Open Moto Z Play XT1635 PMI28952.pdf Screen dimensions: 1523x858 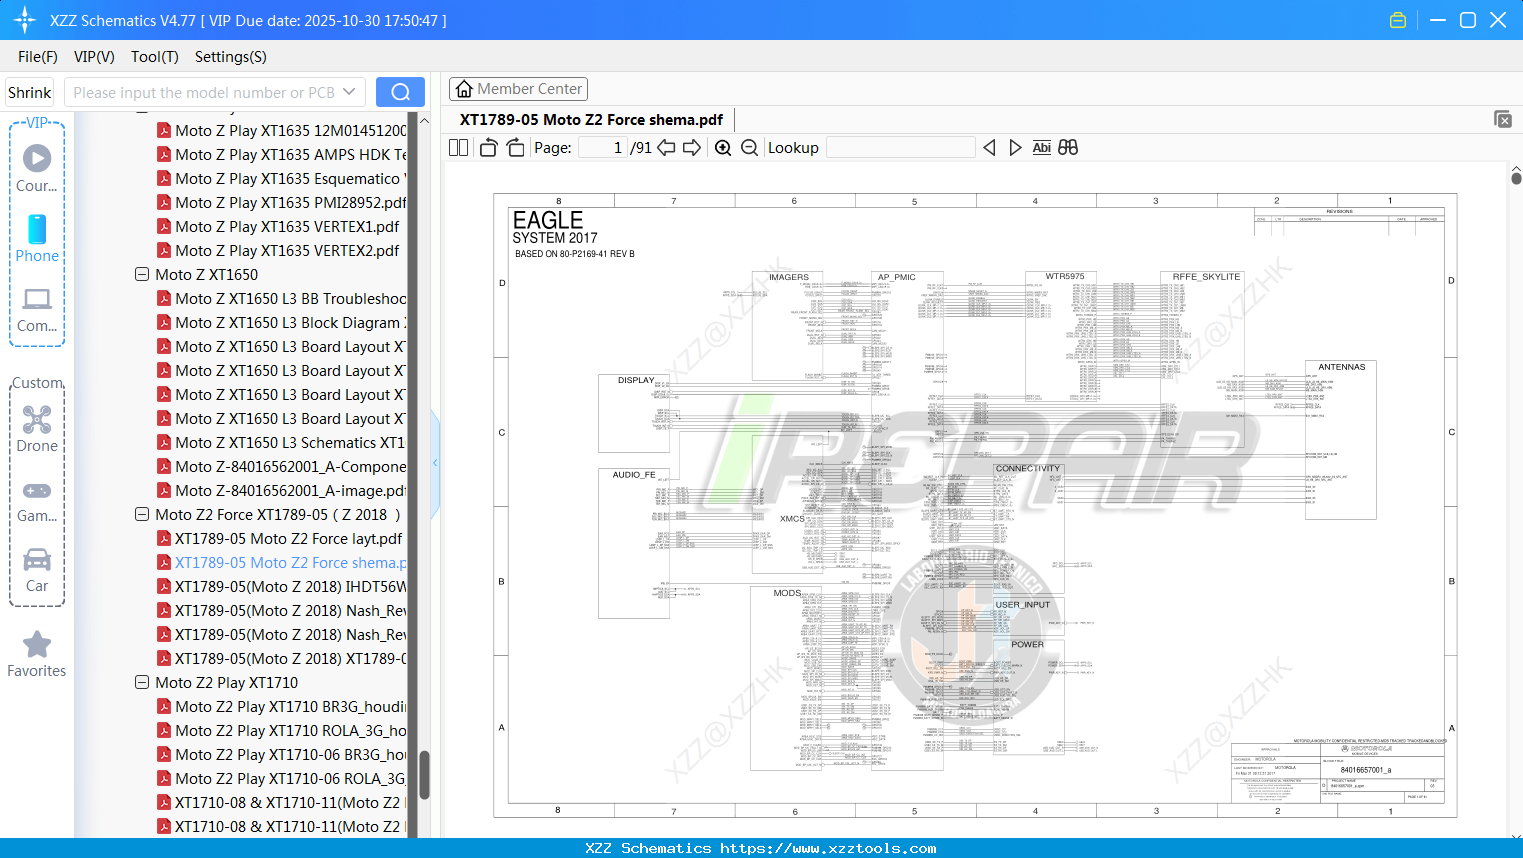click(282, 202)
